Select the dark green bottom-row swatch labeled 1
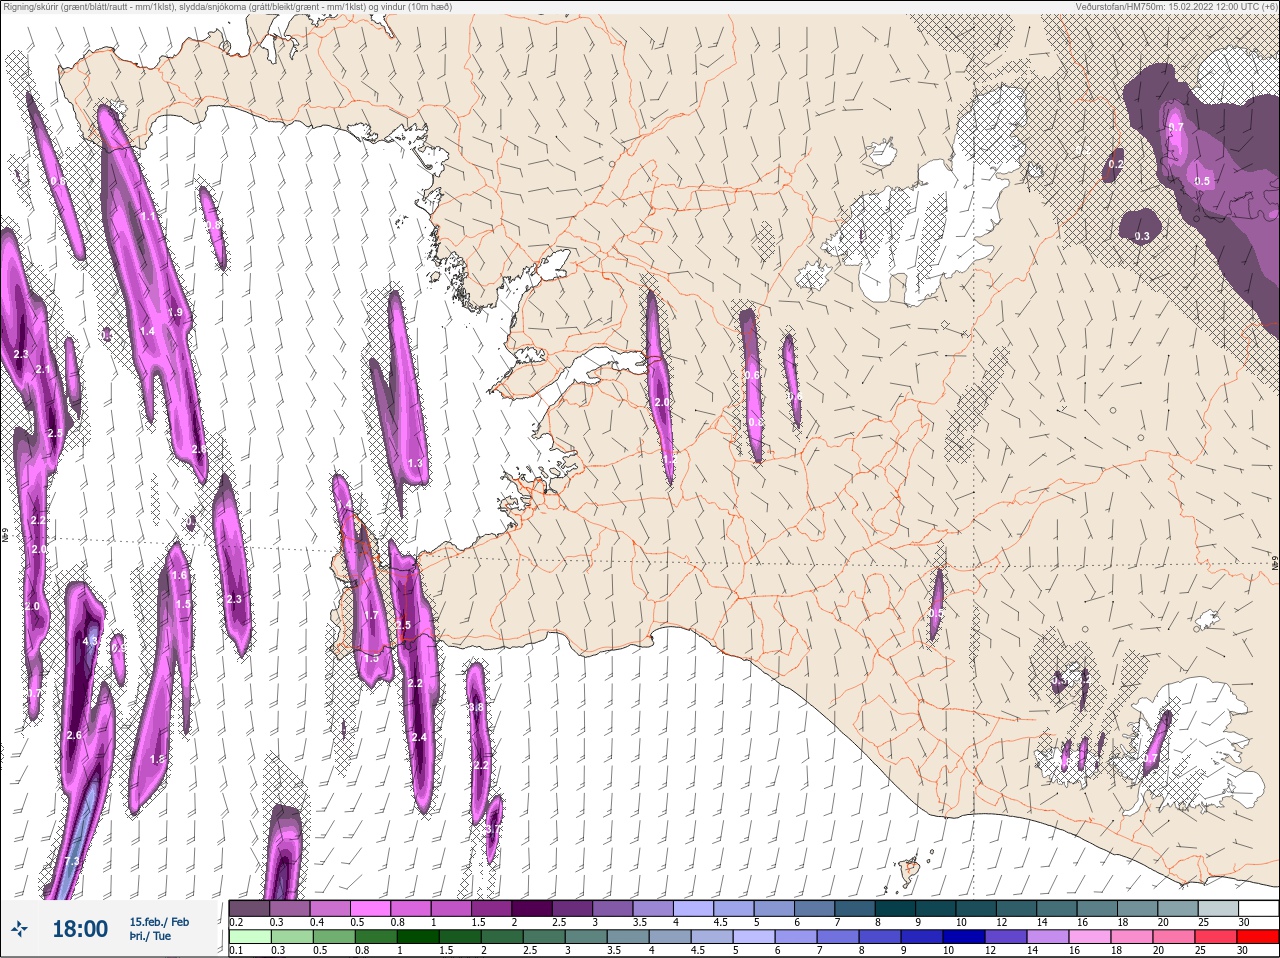 (x=416, y=937)
